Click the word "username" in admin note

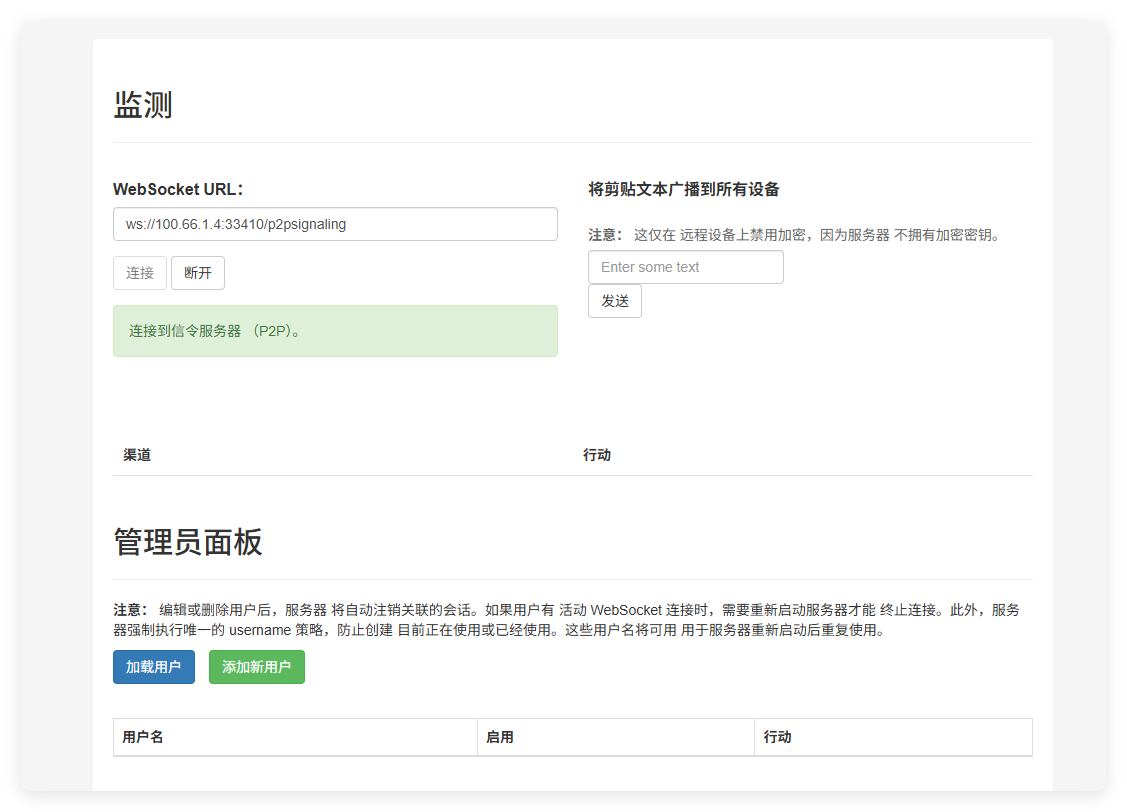(x=261, y=631)
